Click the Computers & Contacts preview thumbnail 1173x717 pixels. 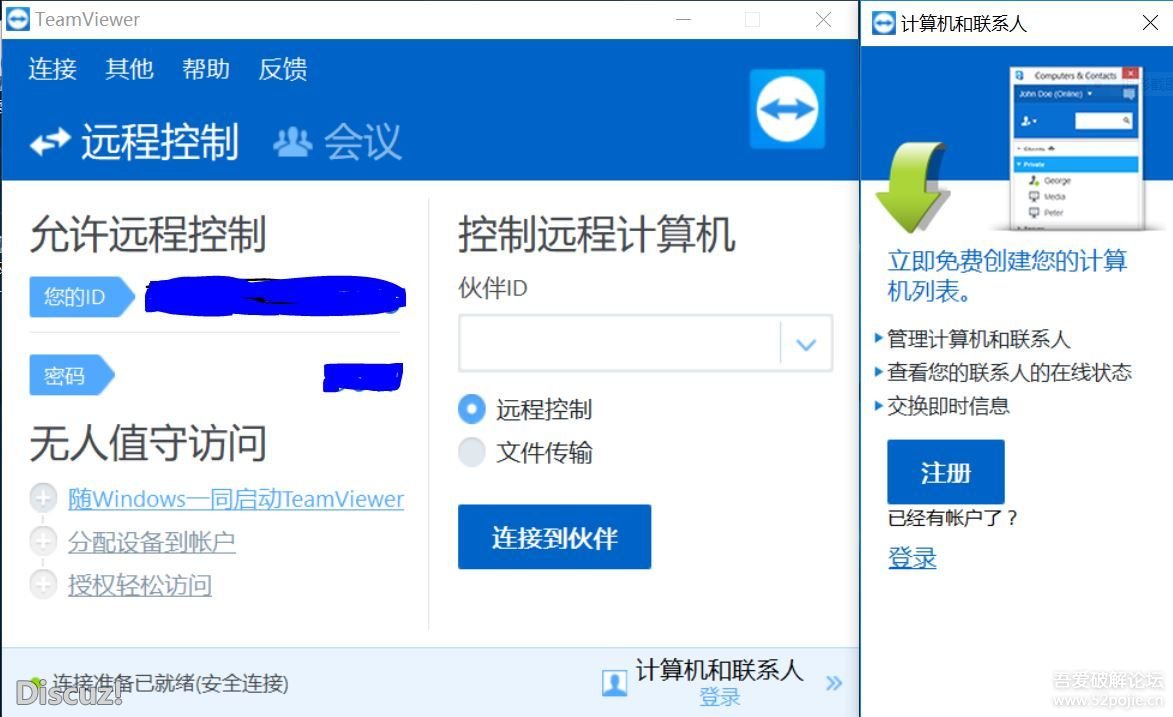click(1075, 147)
